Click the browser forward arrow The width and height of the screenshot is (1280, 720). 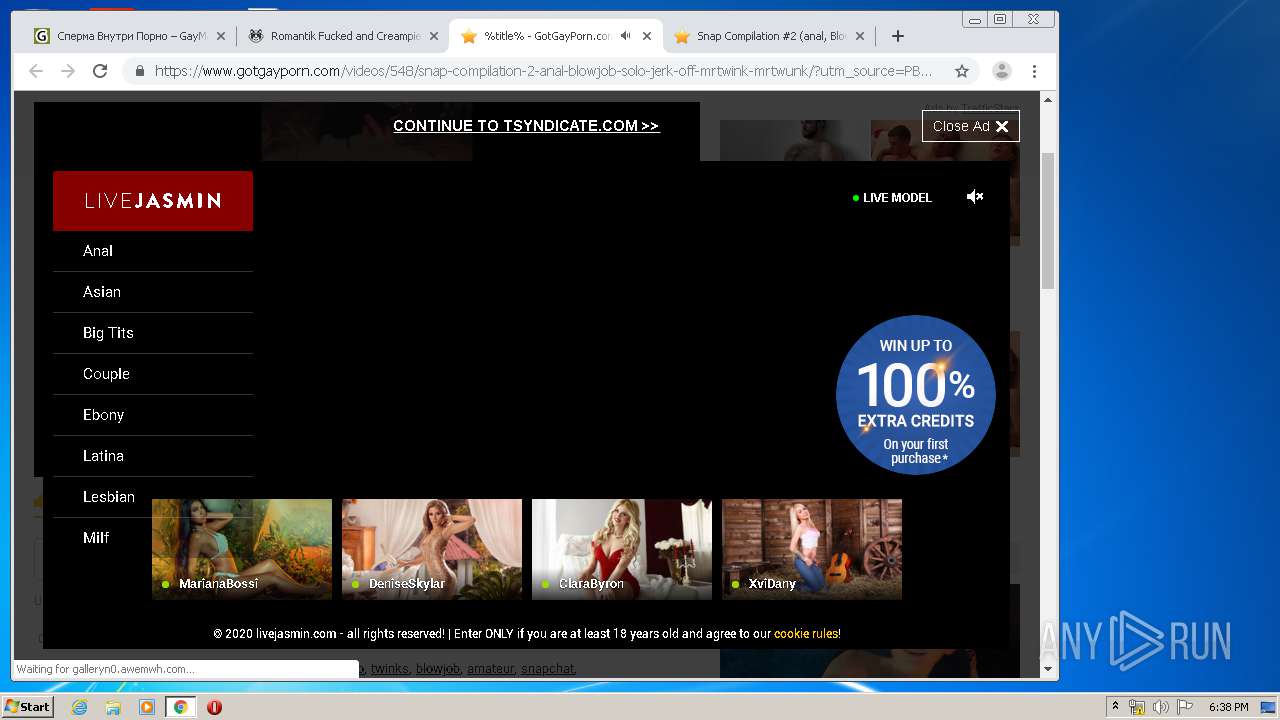pos(68,71)
